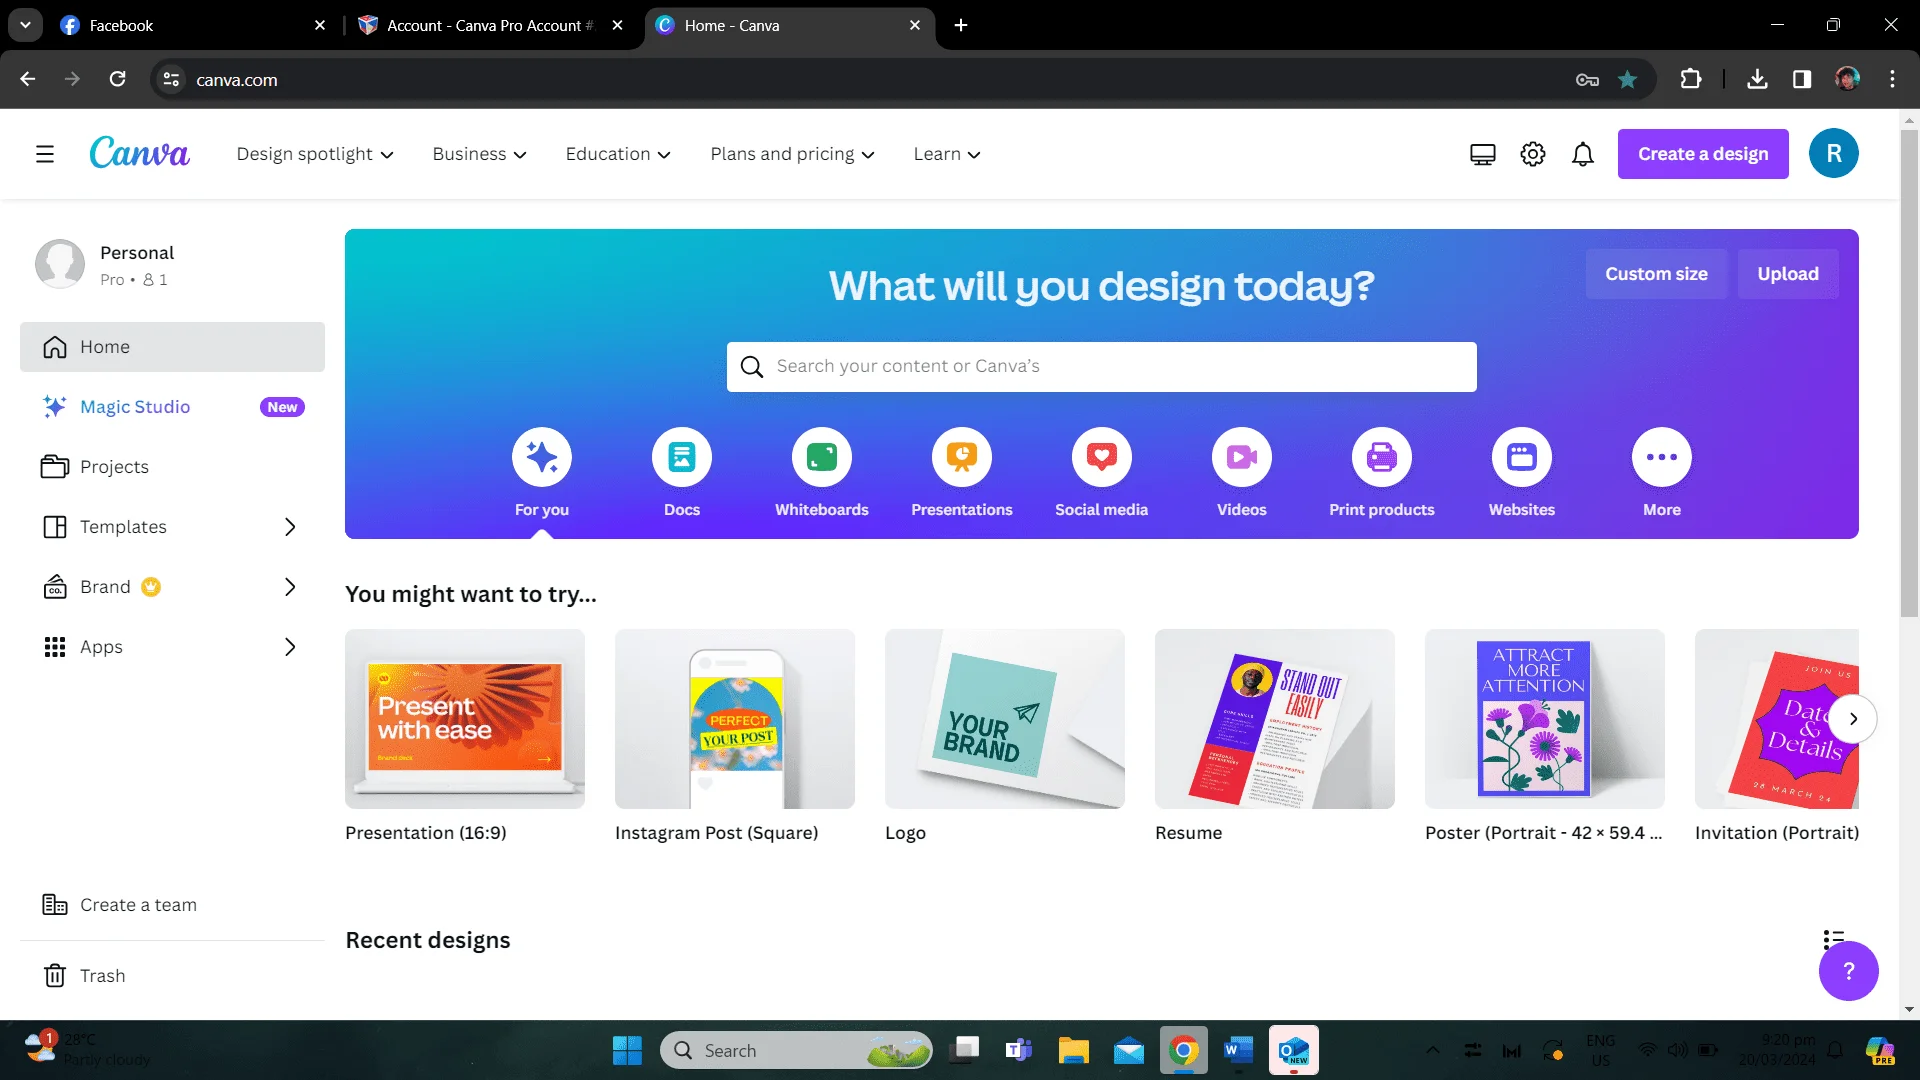
Task: Open the Logo design thumbnail
Action: point(1005,719)
